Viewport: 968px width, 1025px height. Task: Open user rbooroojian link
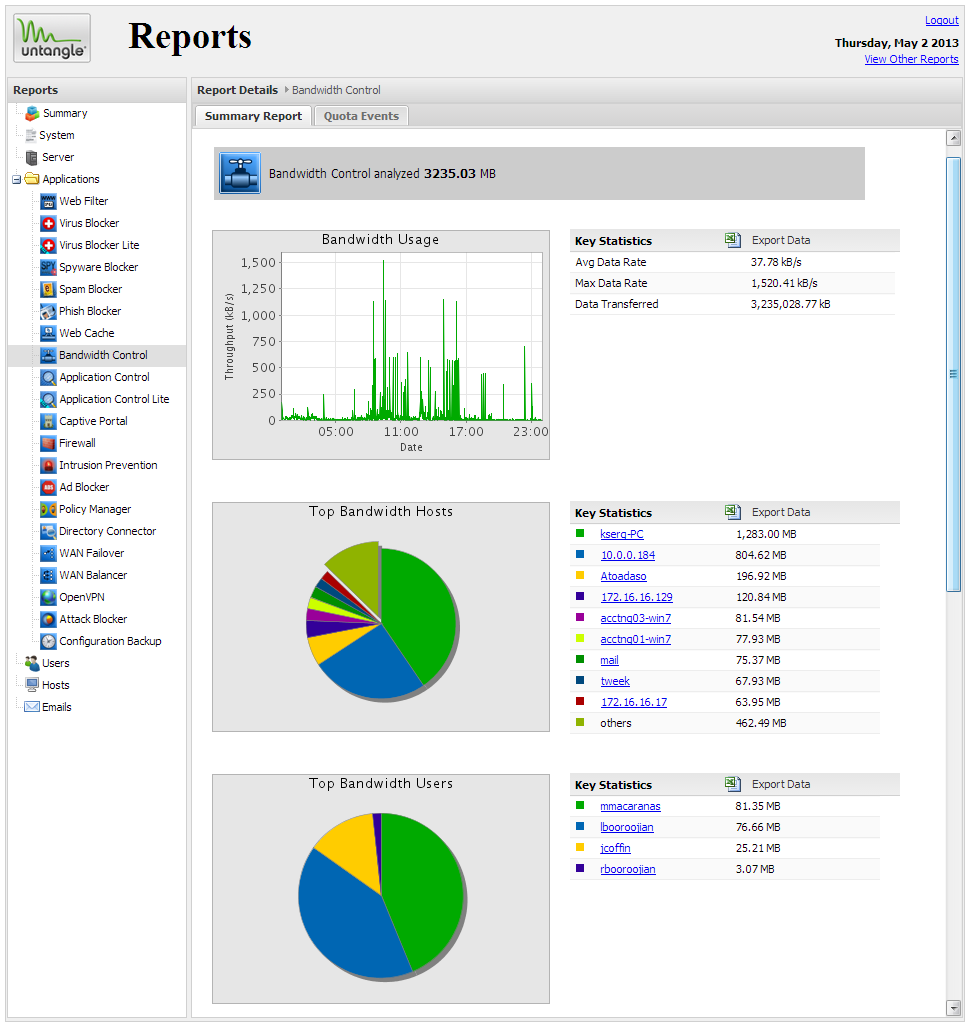pos(627,869)
